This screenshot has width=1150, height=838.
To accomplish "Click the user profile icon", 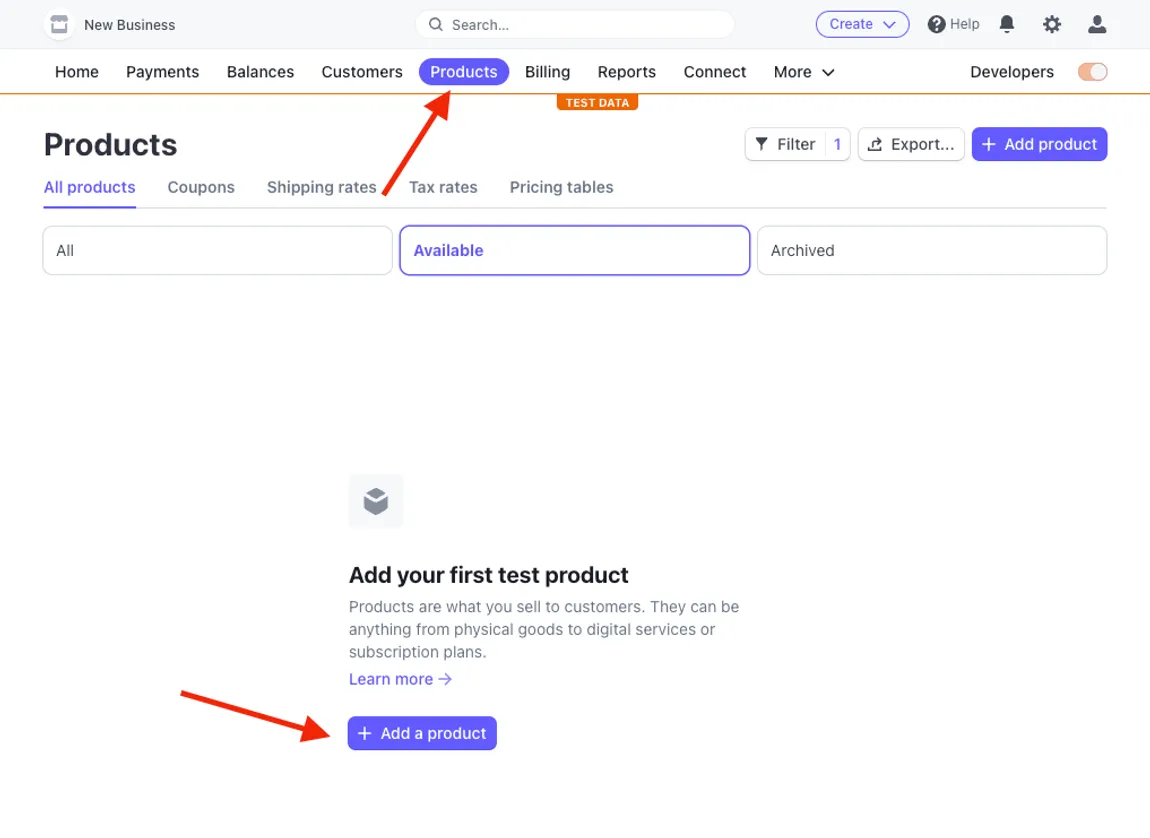I will 1097,24.
